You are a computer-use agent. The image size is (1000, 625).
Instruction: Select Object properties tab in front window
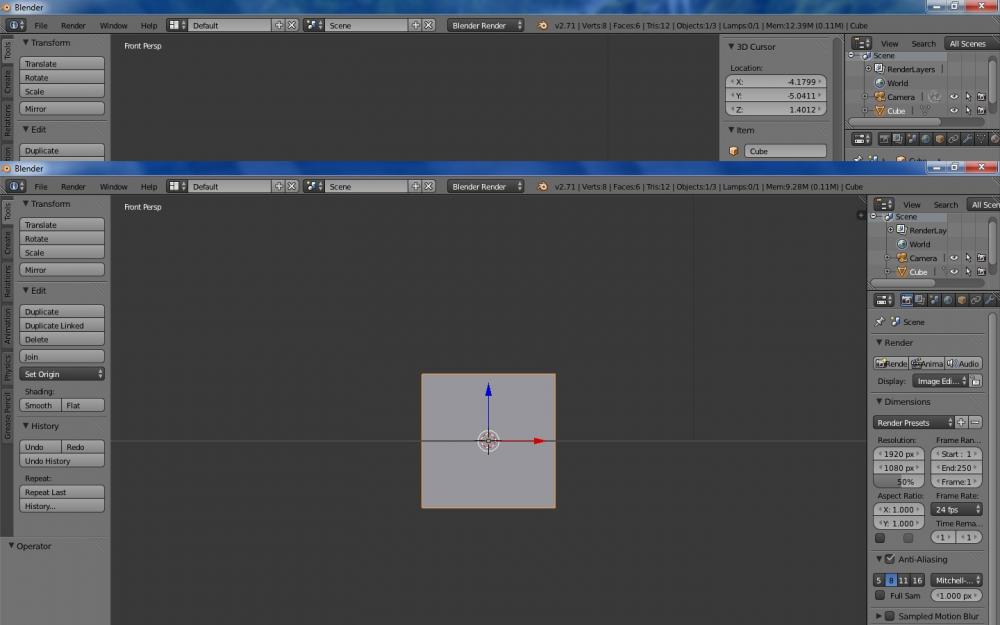click(x=962, y=300)
